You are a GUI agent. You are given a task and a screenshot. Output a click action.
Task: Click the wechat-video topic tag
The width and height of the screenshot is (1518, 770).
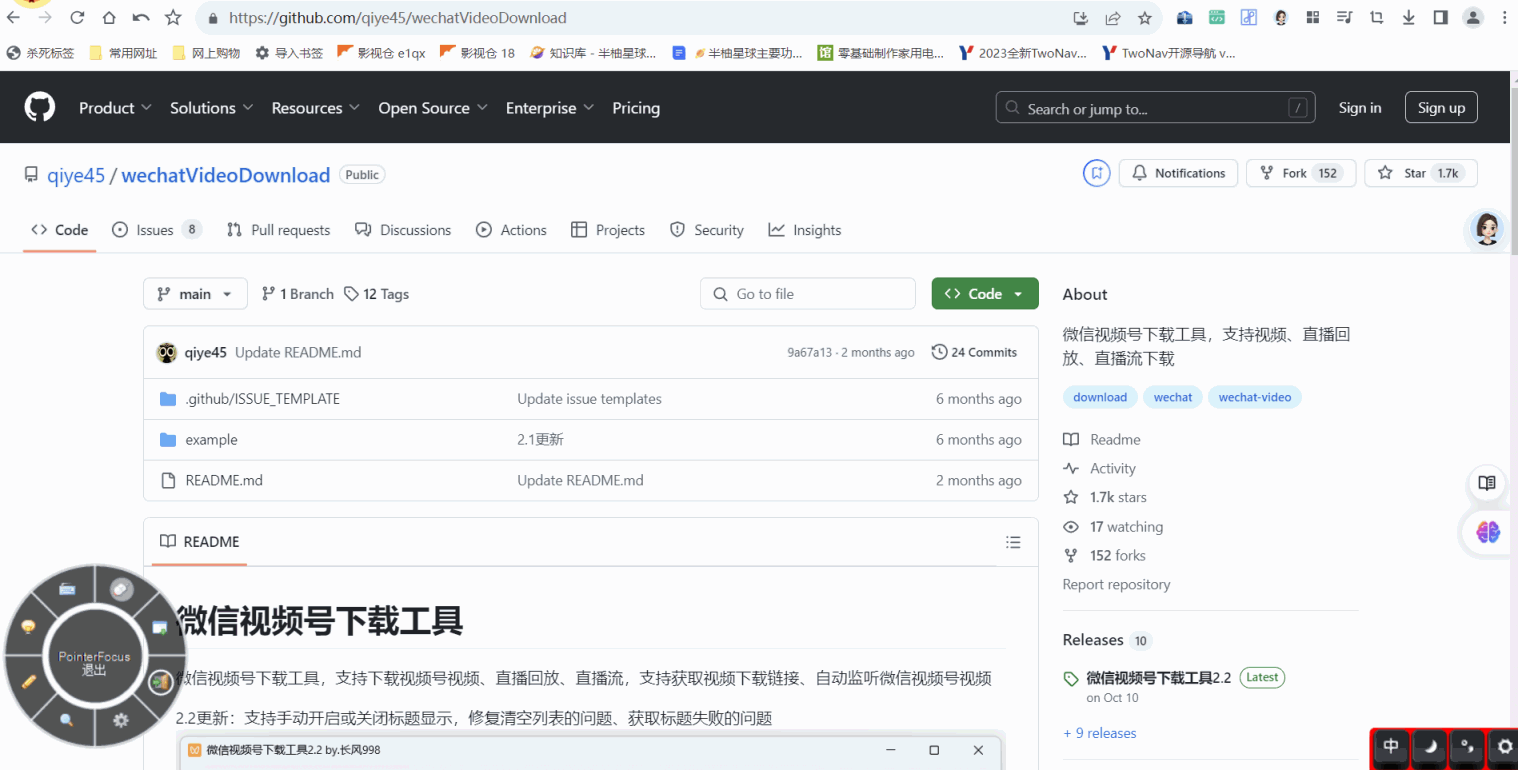point(1255,397)
